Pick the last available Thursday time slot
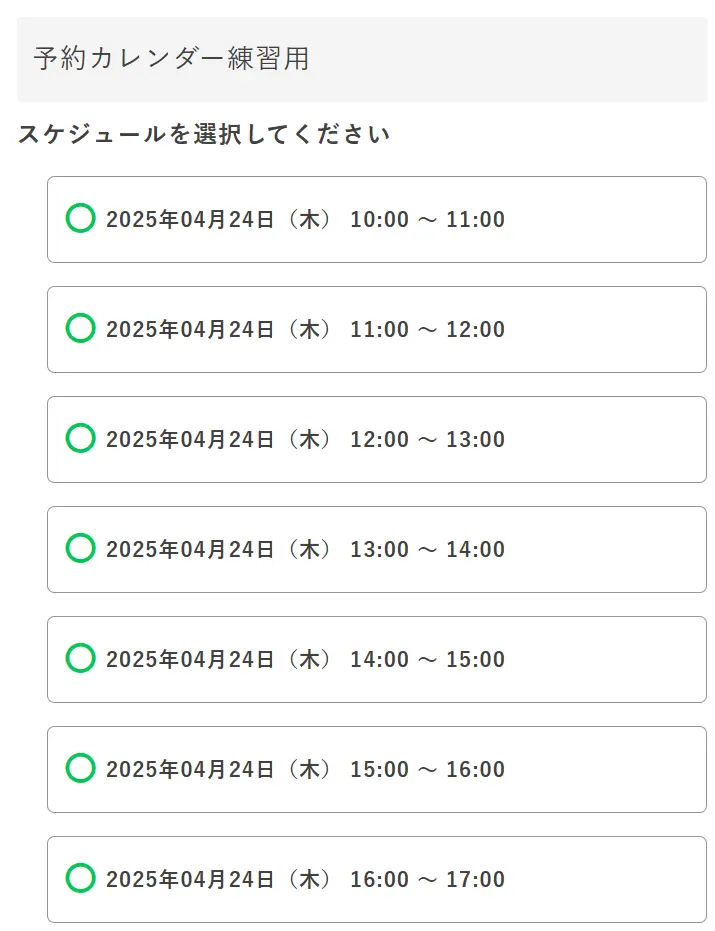Viewport: 715px width, 931px height. 375,879
